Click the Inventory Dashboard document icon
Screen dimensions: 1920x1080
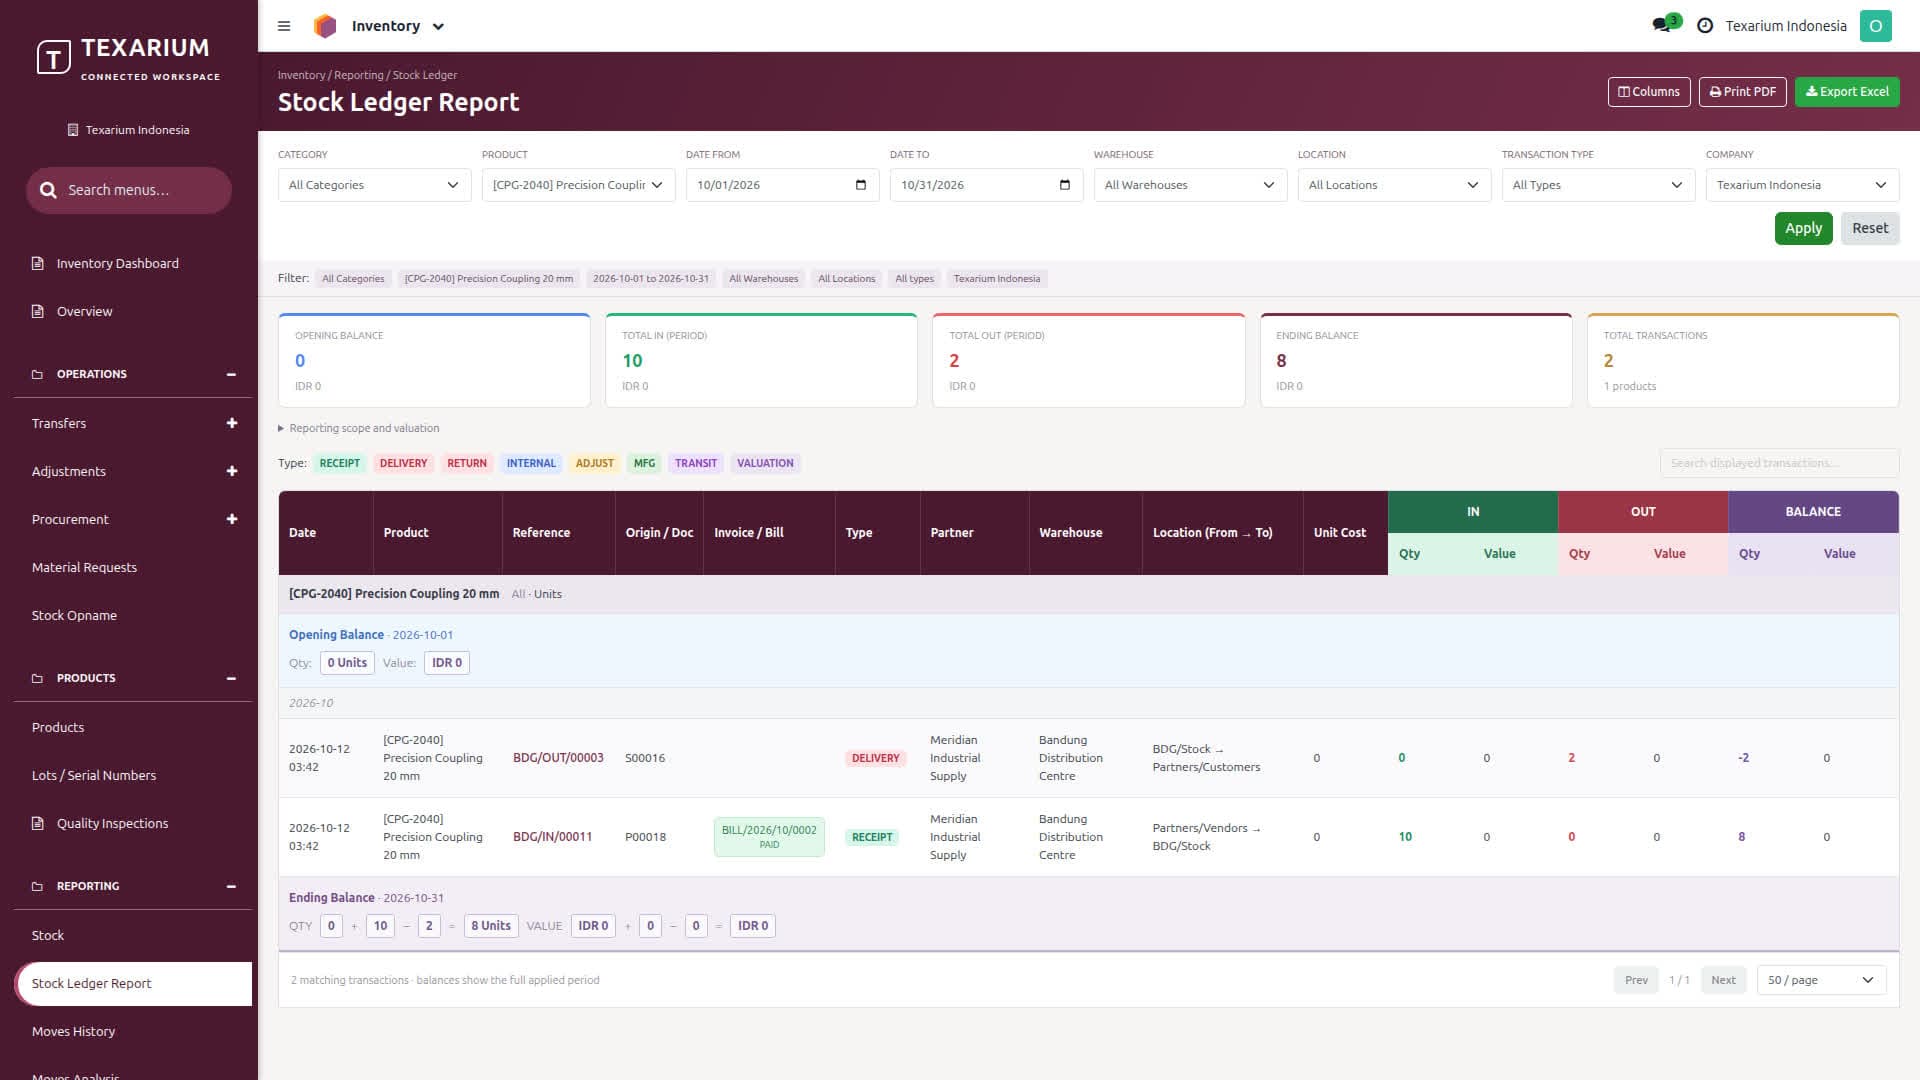click(x=38, y=263)
